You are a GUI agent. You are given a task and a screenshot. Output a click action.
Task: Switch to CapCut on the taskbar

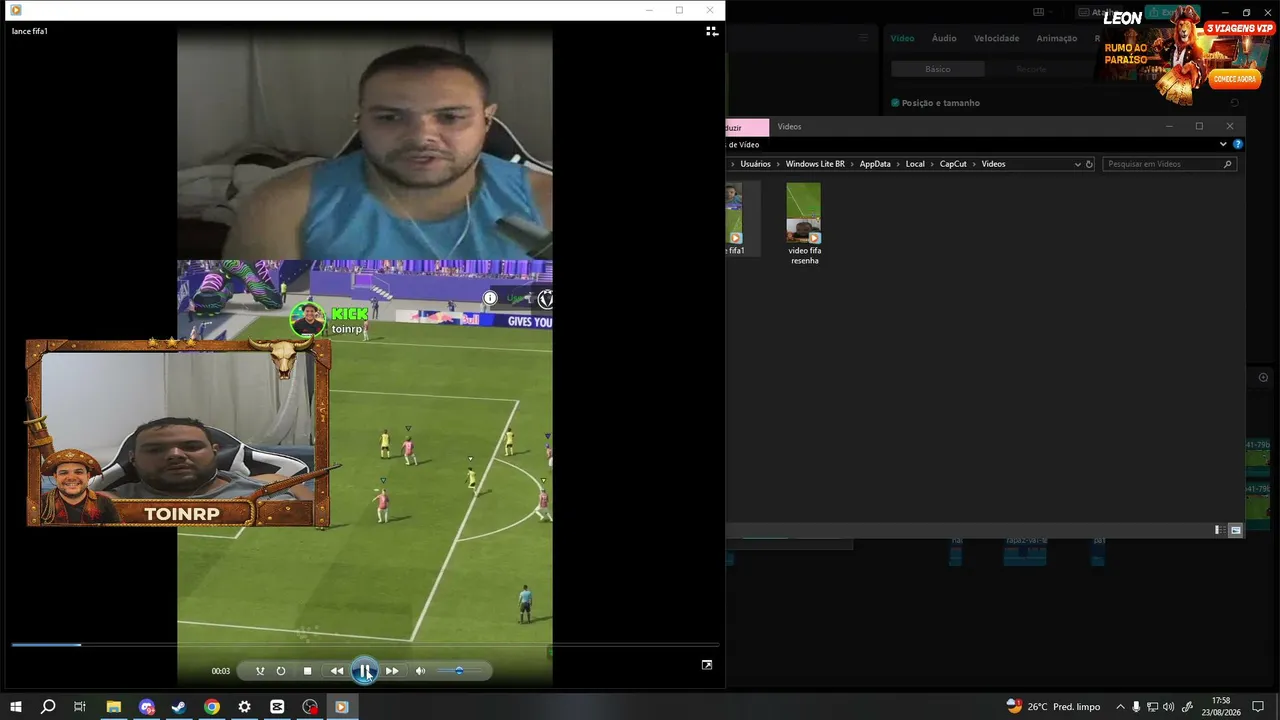[277, 707]
